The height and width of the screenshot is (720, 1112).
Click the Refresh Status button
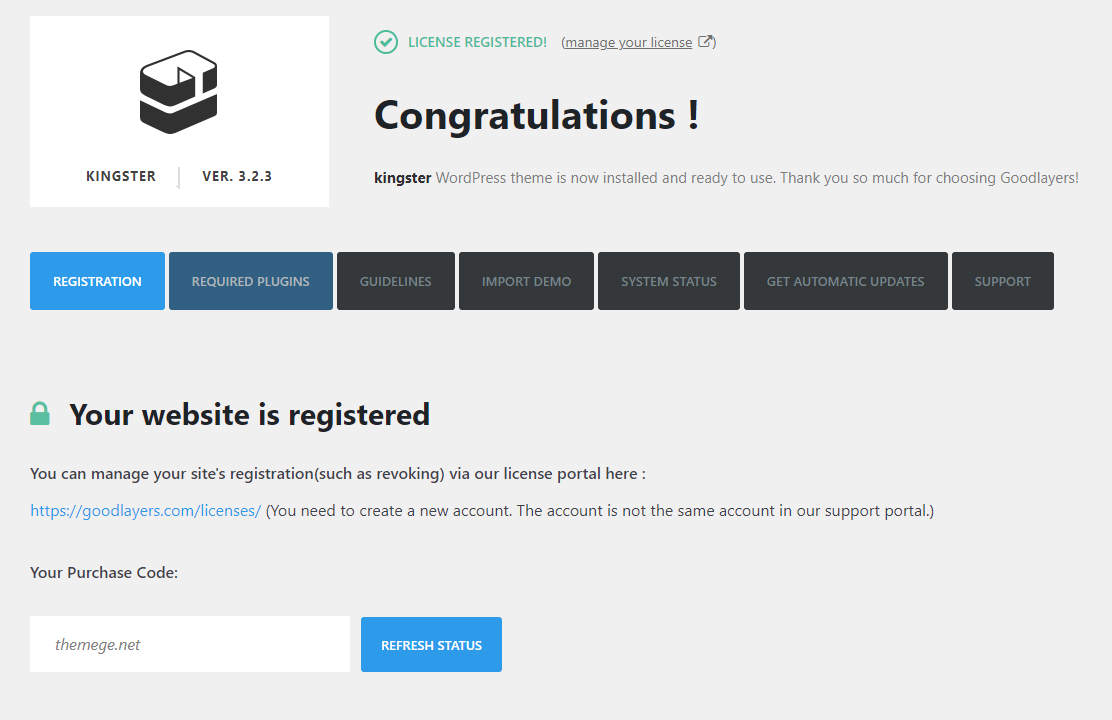(431, 644)
